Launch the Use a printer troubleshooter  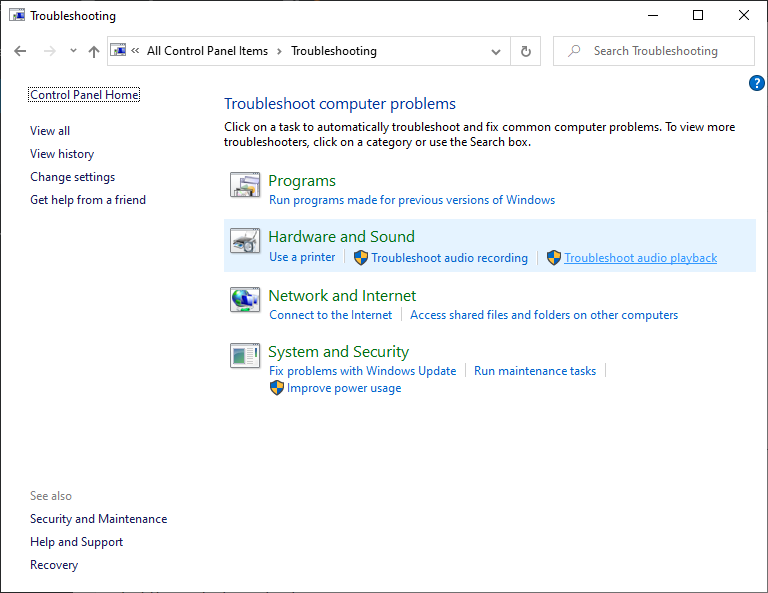(x=302, y=257)
